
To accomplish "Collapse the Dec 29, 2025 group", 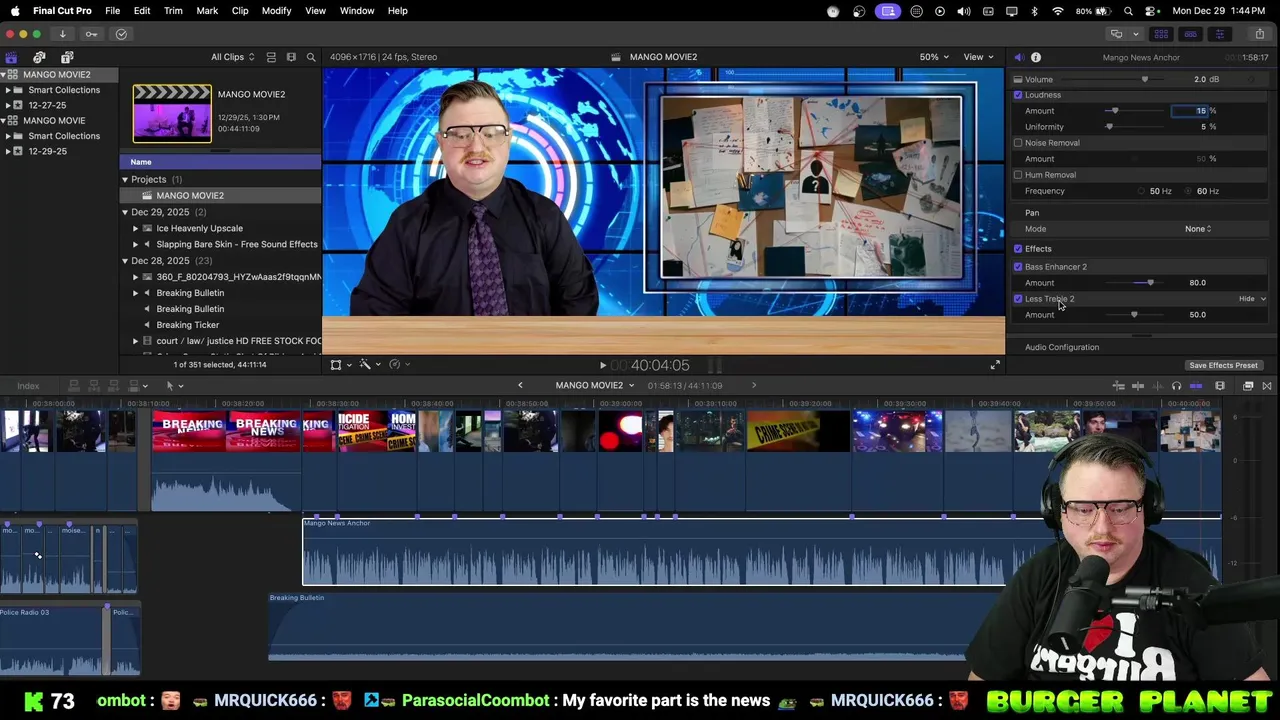I will [125, 212].
